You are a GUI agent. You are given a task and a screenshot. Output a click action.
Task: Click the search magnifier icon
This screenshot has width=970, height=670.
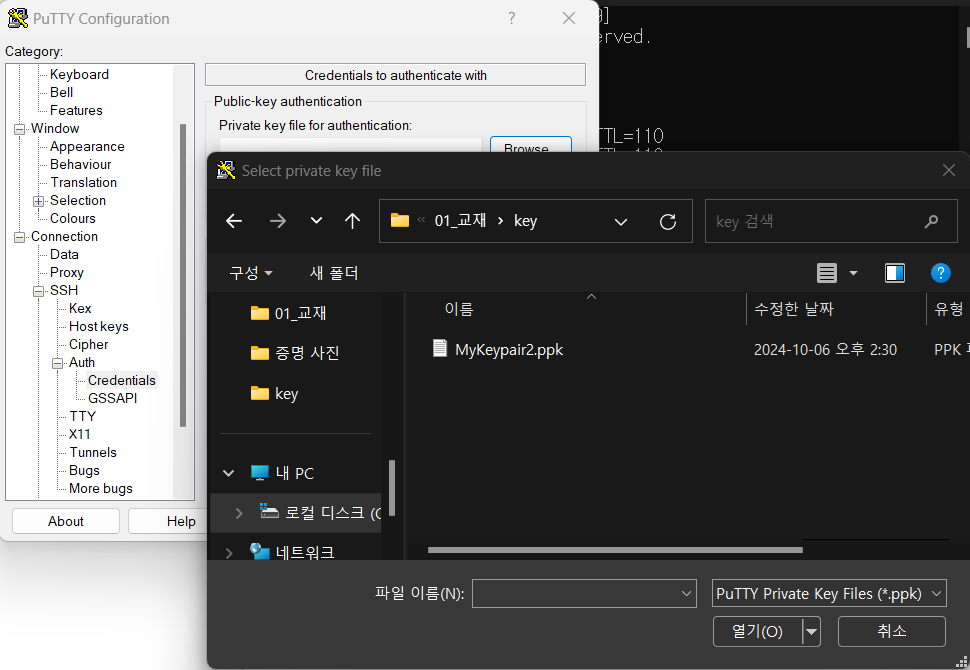(931, 221)
